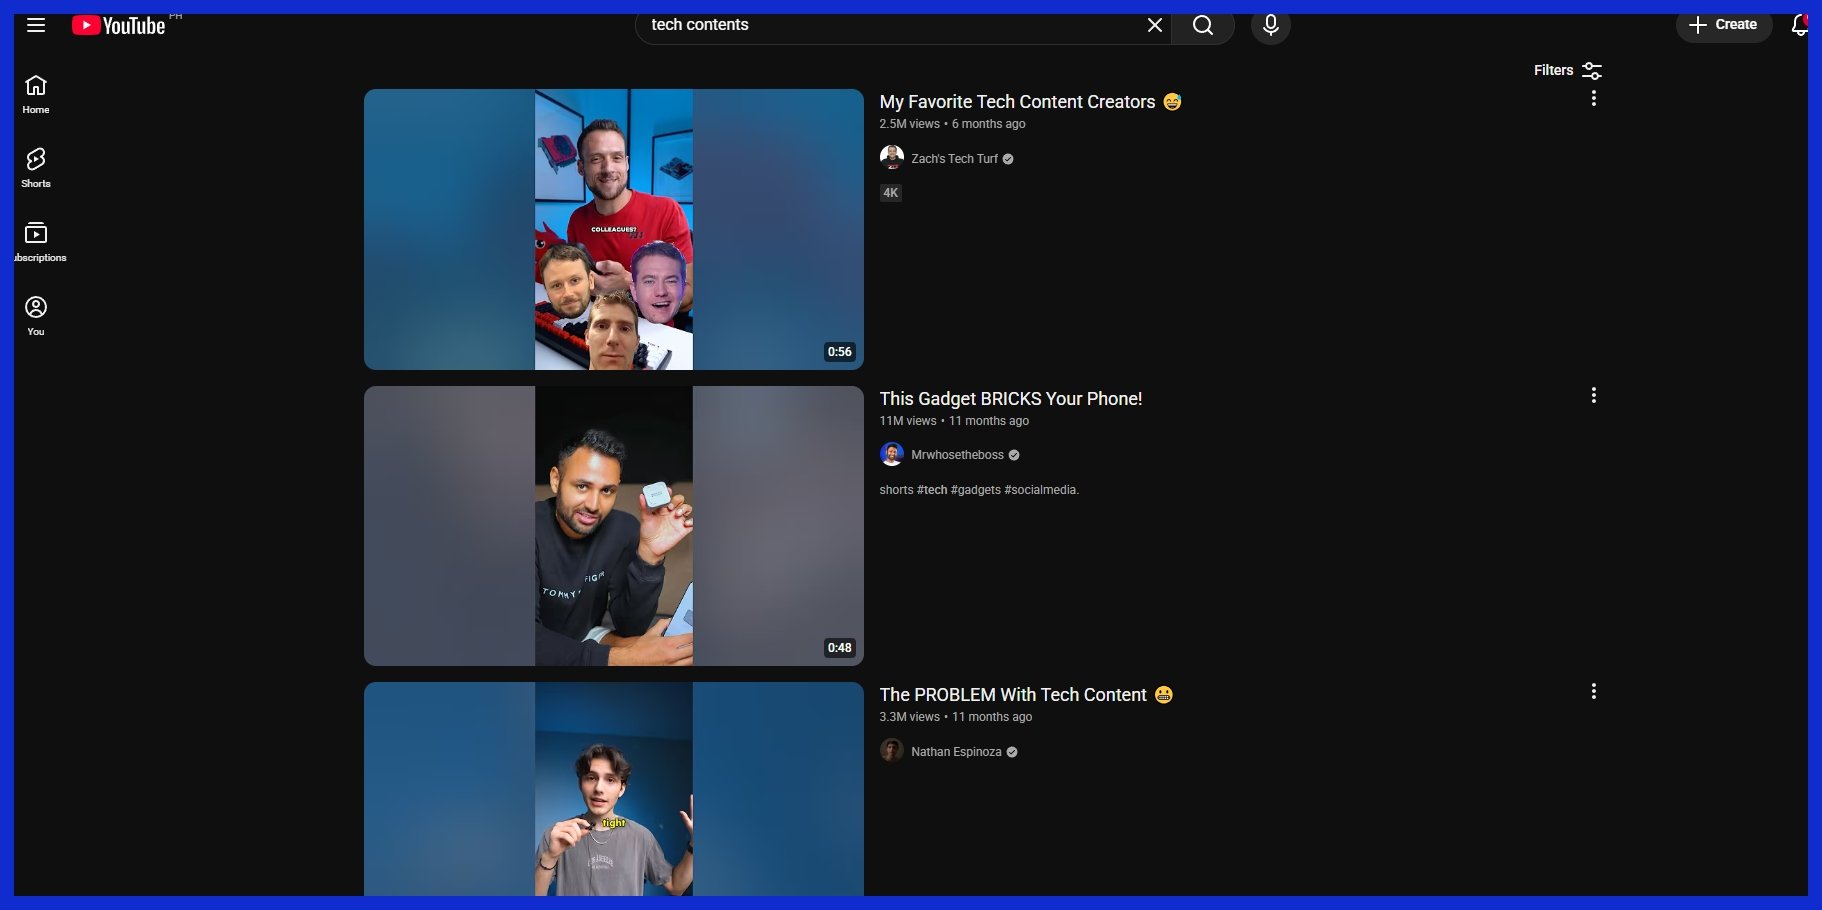Open Subscriptions in the sidebar
The width and height of the screenshot is (1822, 910).
(x=36, y=242)
